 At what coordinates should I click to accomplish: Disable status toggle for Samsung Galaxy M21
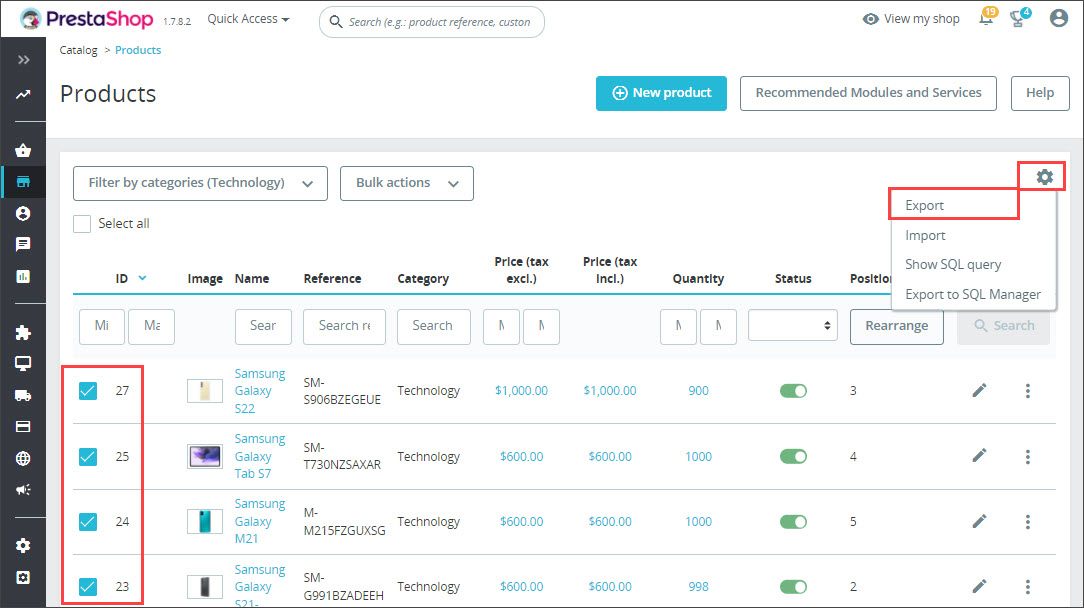coord(793,522)
